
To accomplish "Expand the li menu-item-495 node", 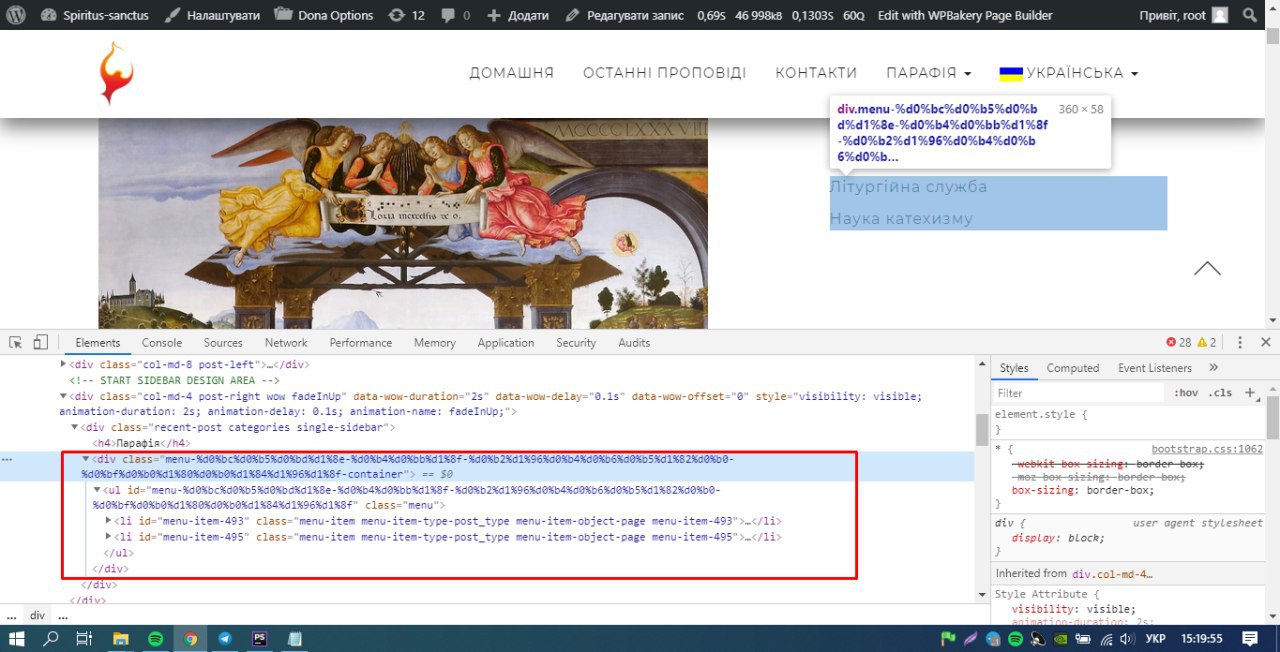I will click(x=109, y=537).
